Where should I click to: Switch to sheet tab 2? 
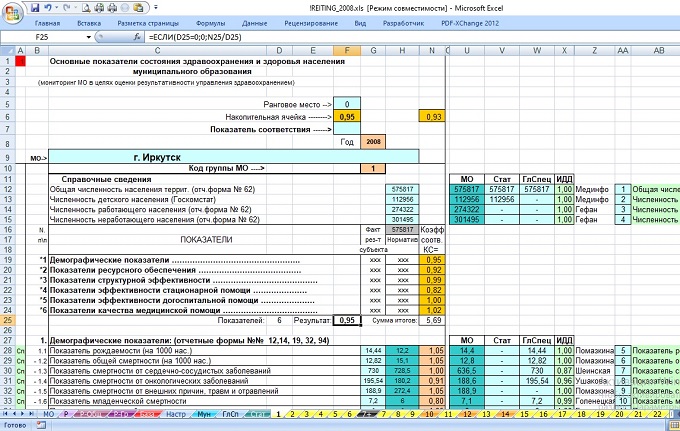tap(292, 414)
